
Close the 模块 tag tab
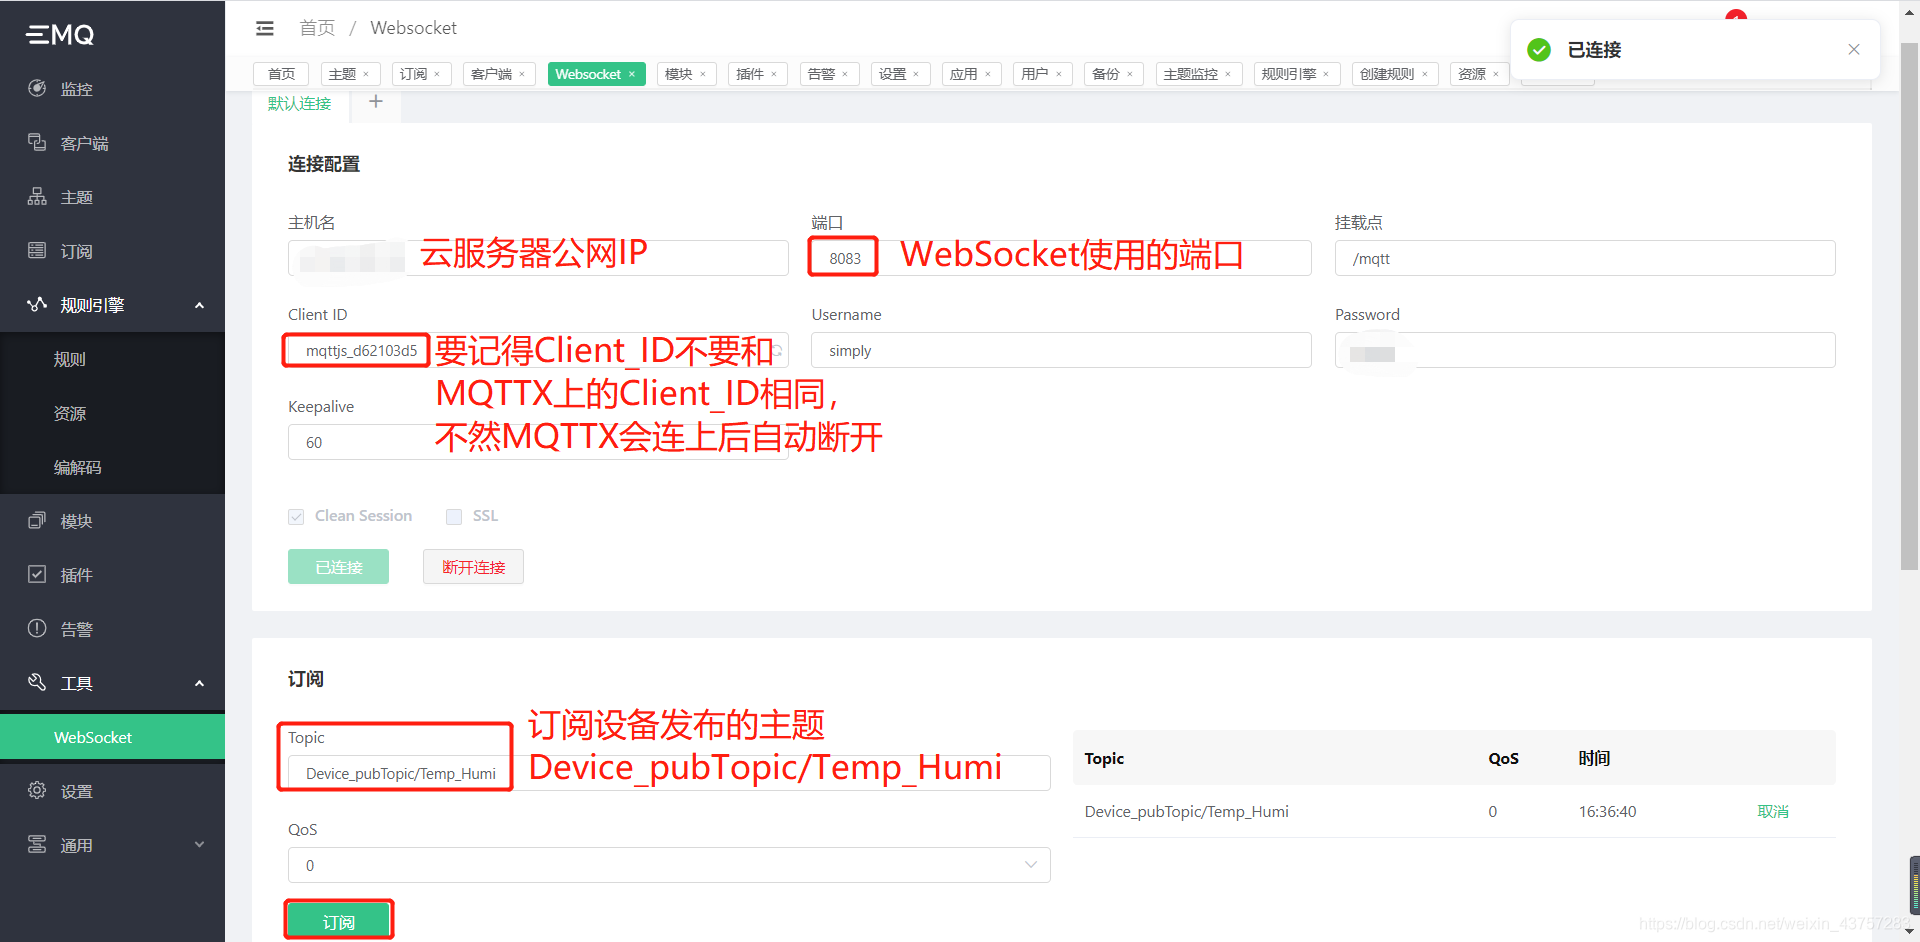(x=703, y=74)
